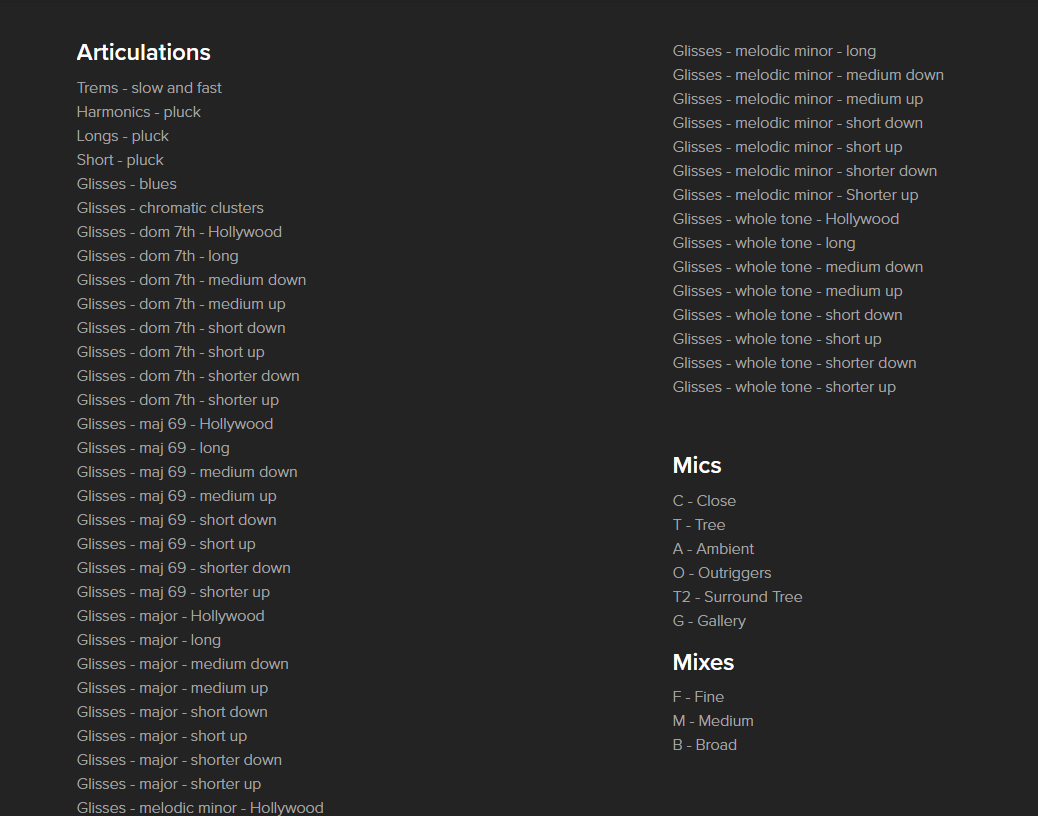Click 'Glisses - maj 69 - long' entry
Image resolution: width=1038 pixels, height=816 pixels.
[153, 448]
